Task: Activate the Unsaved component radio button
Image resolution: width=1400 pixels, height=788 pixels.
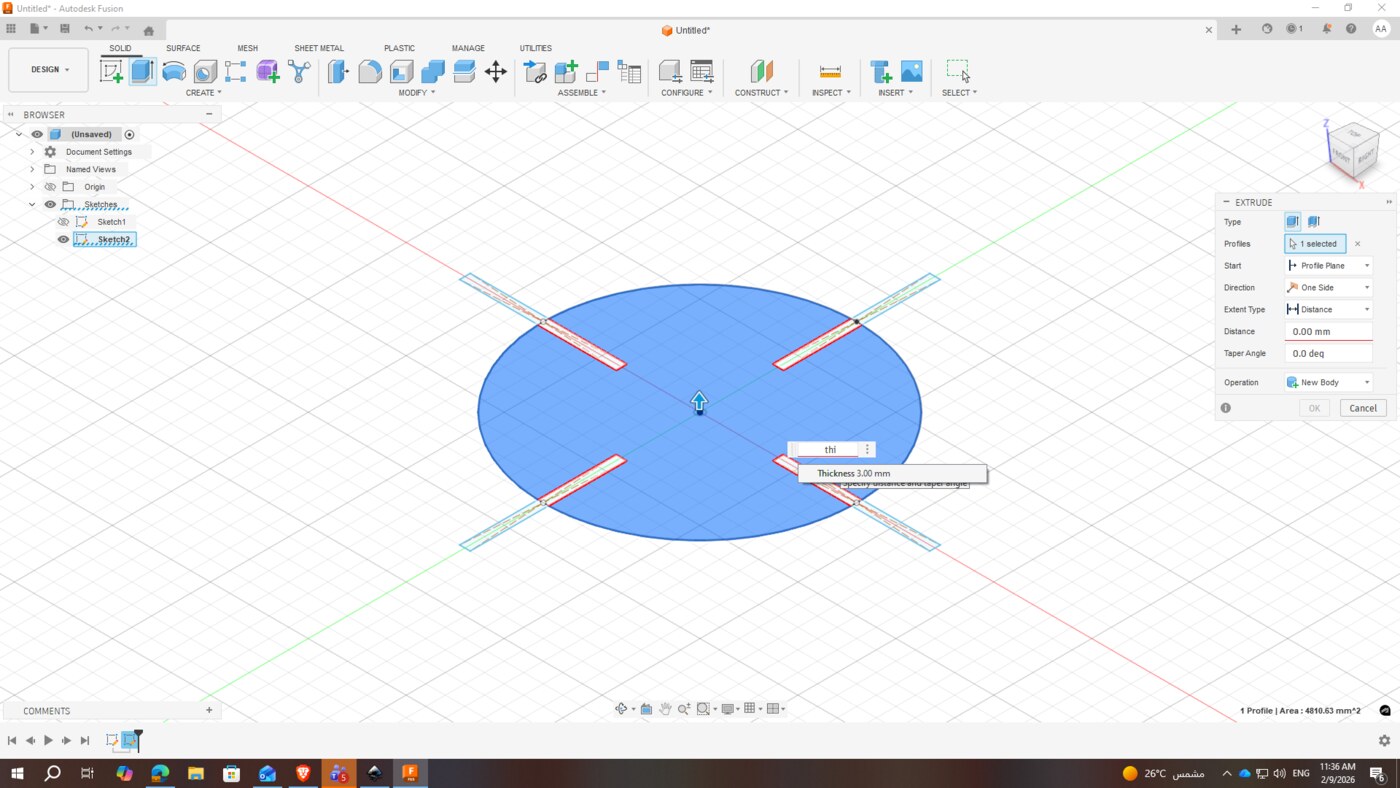Action: (x=129, y=134)
